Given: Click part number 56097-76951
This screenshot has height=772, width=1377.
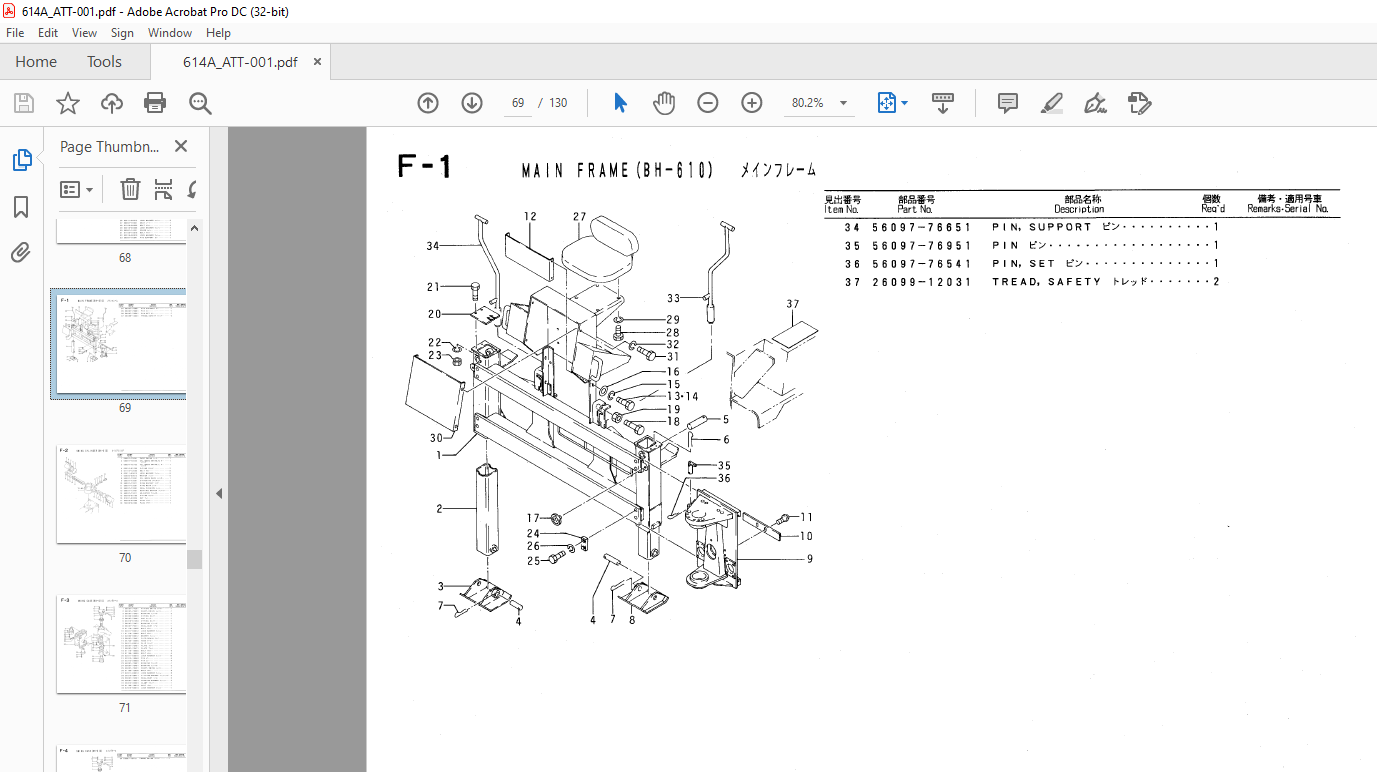Looking at the screenshot, I should 921,245.
